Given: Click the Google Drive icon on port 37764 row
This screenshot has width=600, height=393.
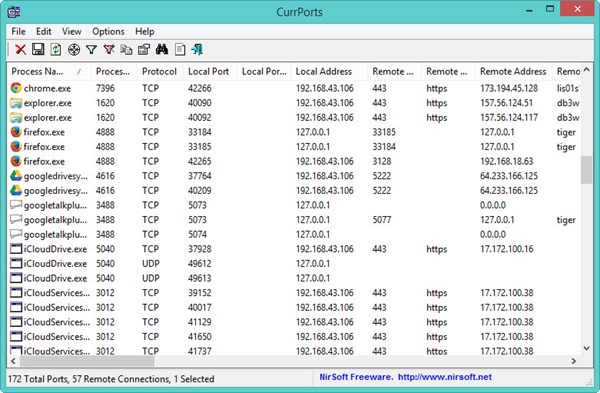Looking at the screenshot, I should pyautogui.click(x=16, y=176).
